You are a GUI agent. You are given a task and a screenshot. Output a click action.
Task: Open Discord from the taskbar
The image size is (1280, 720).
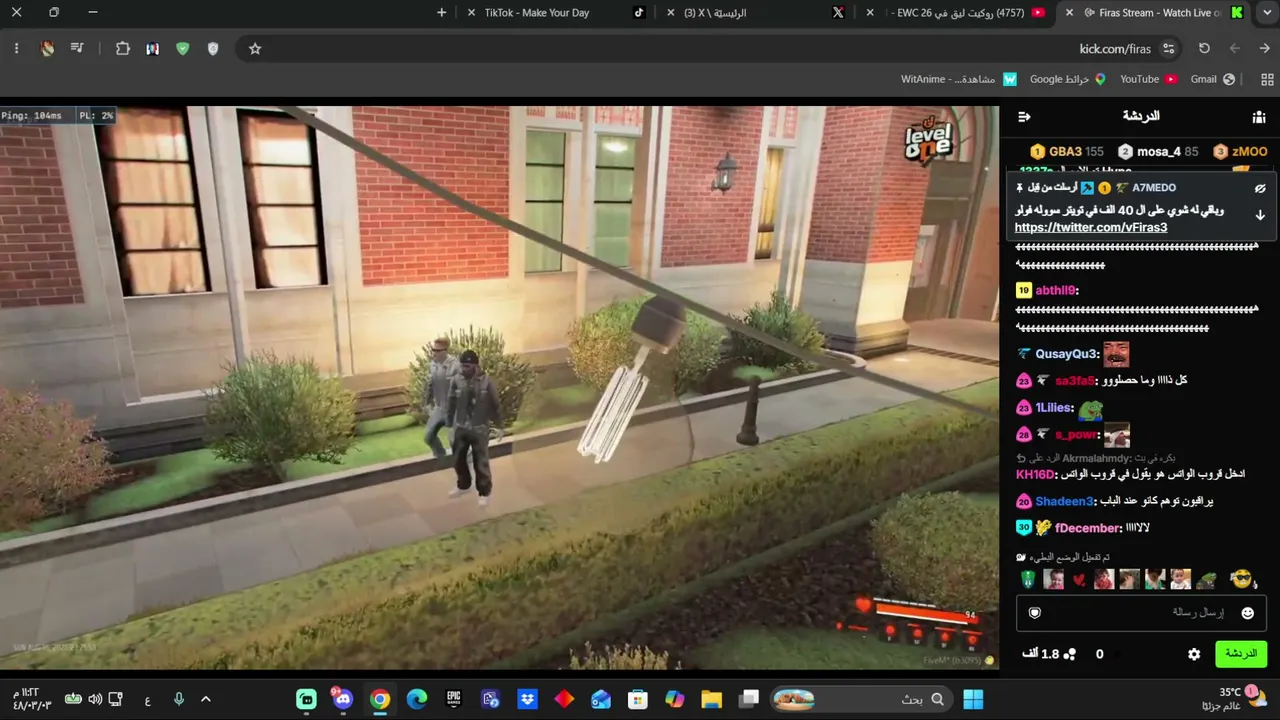(343, 699)
